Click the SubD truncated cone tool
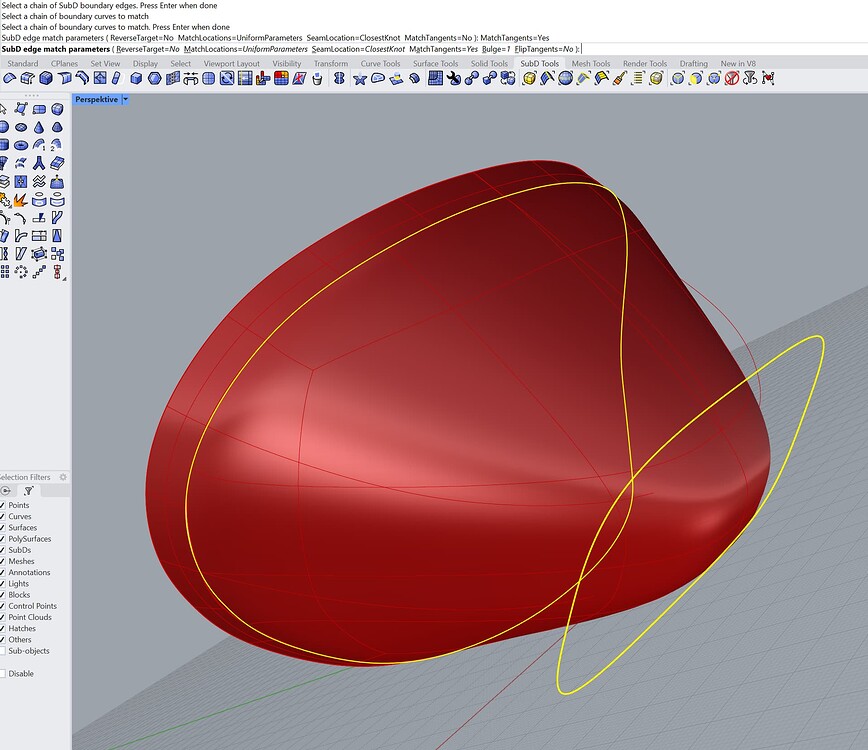Image resolution: width=868 pixels, height=750 pixels. click(57, 127)
